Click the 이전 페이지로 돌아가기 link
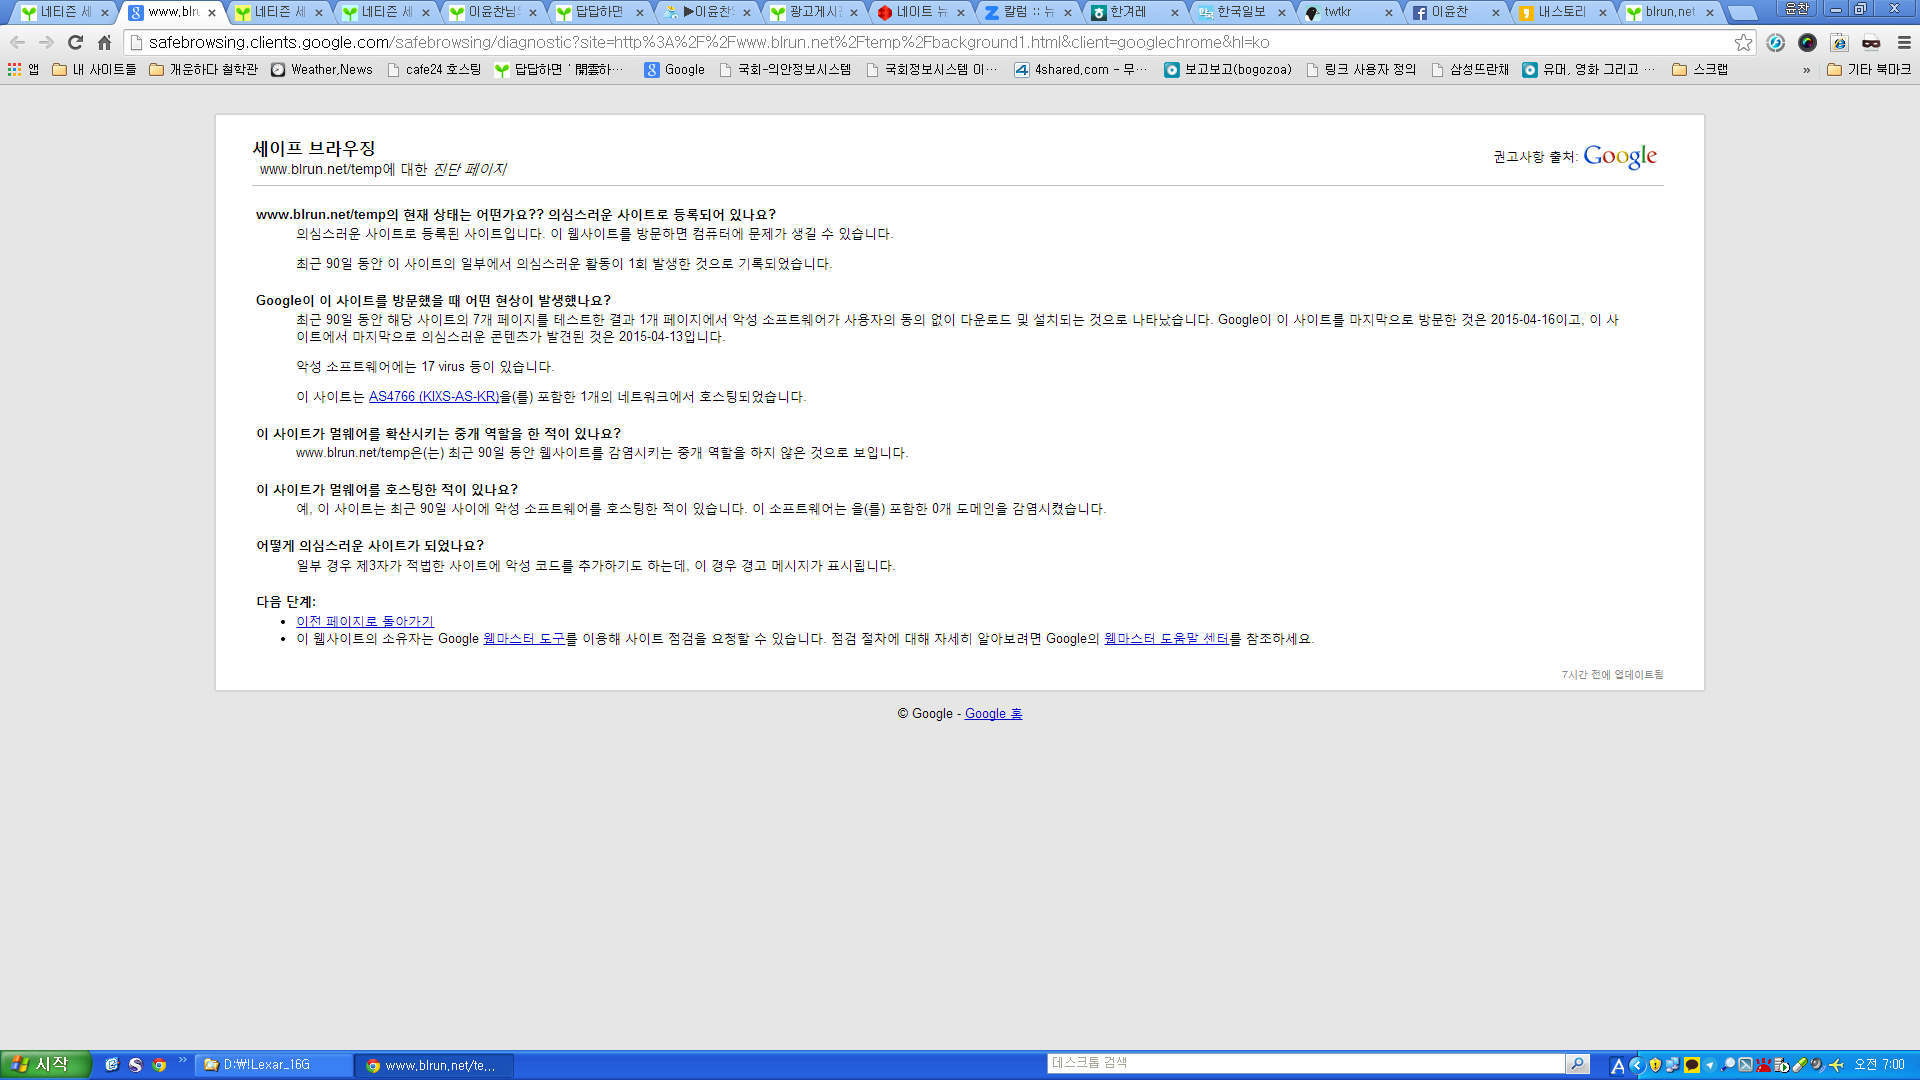1920x1080 pixels. (x=365, y=622)
